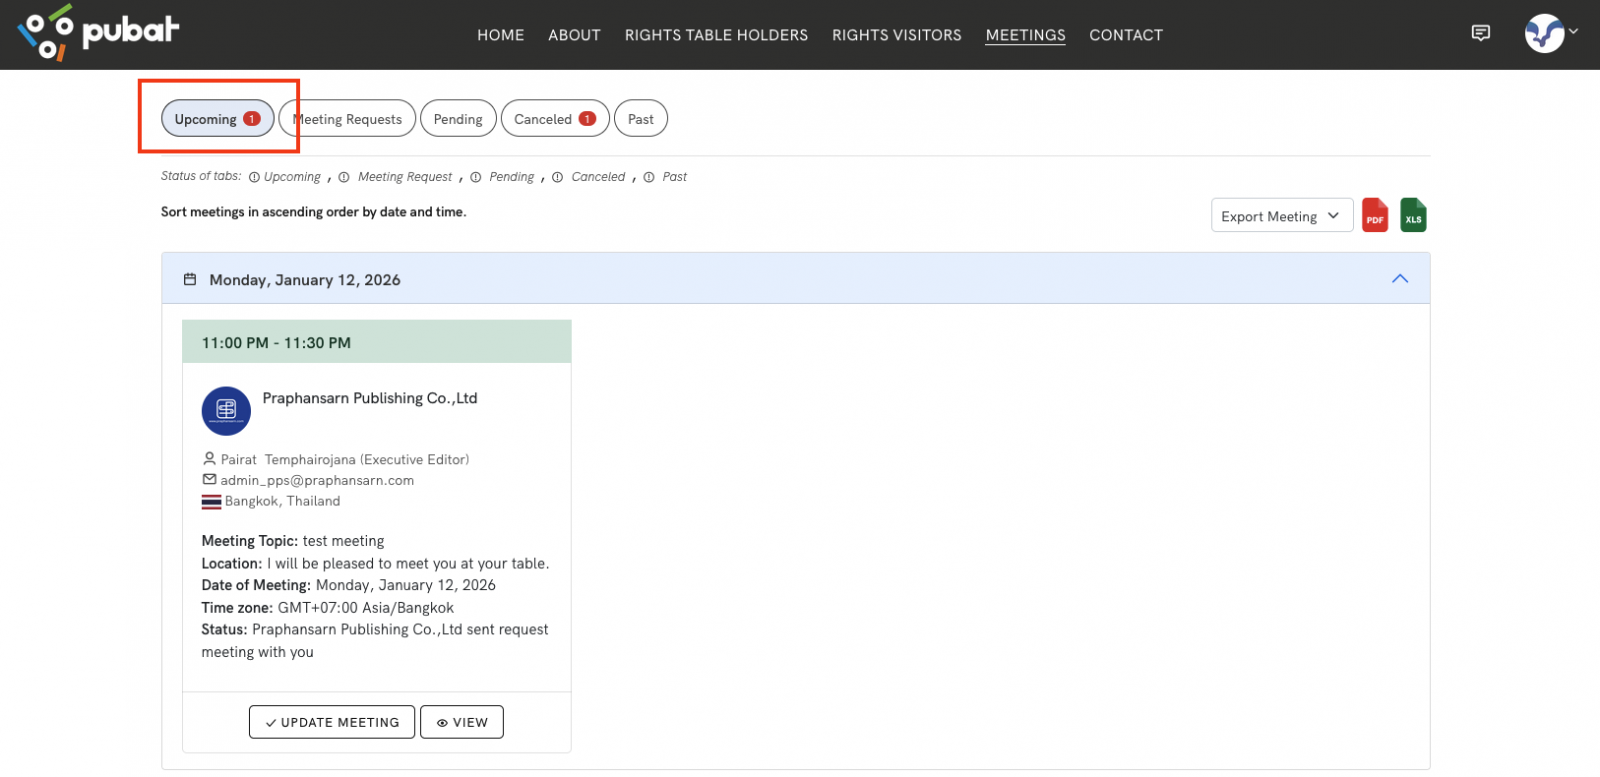The height and width of the screenshot is (777, 1600).
Task: Click the Thailand flag icon
Action: click(x=211, y=501)
